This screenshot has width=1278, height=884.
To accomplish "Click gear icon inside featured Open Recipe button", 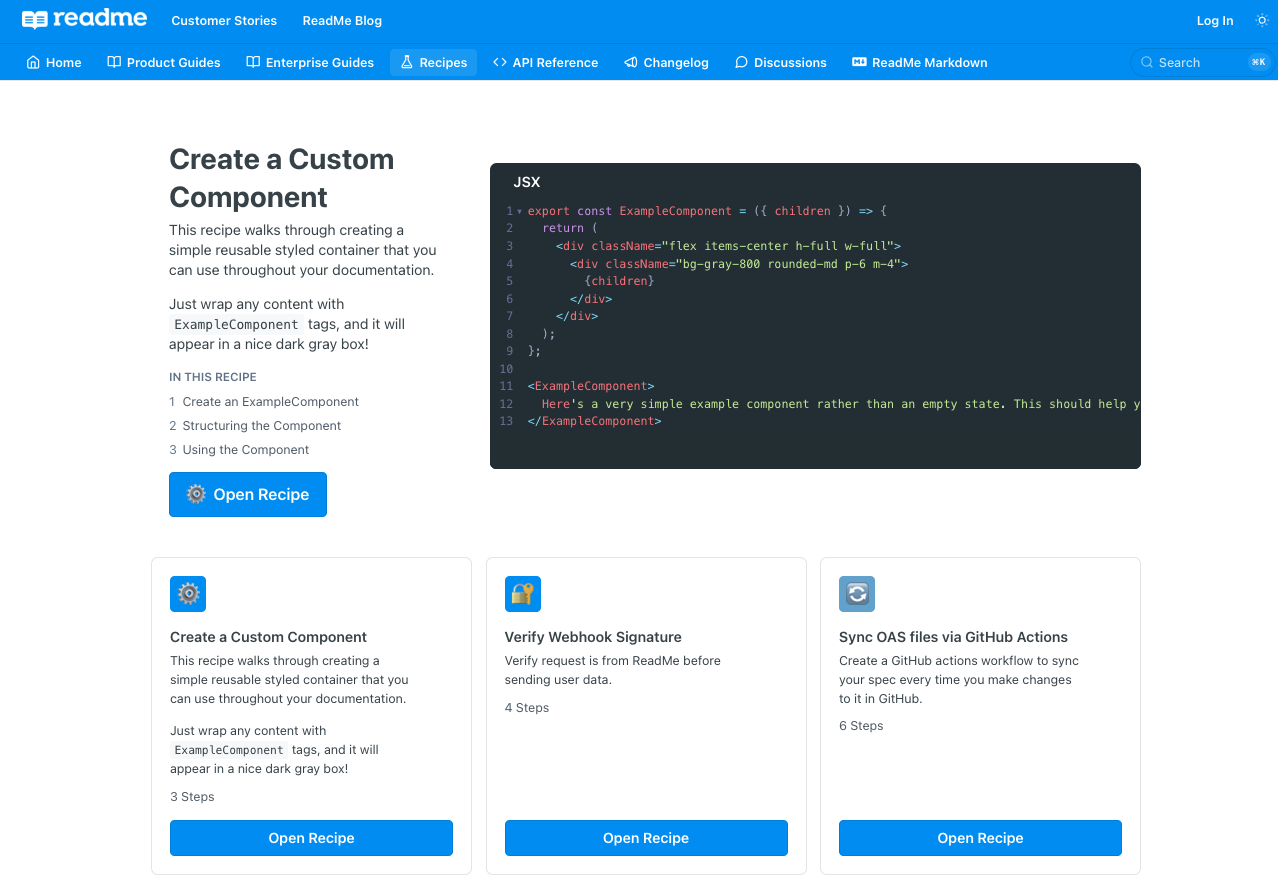I will coord(196,494).
